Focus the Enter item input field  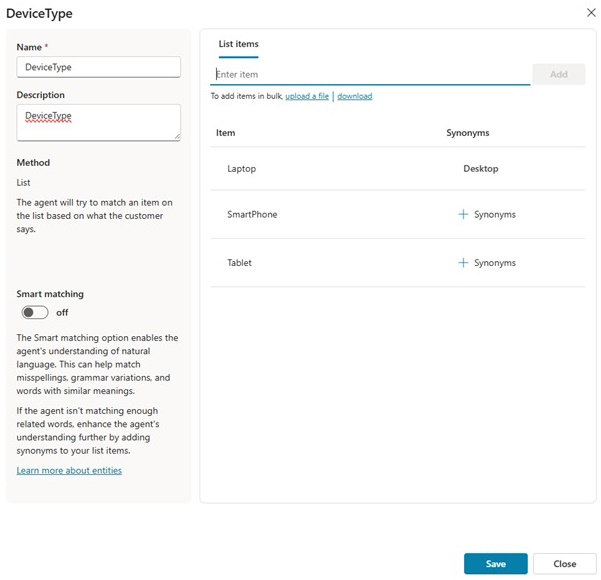click(x=370, y=74)
